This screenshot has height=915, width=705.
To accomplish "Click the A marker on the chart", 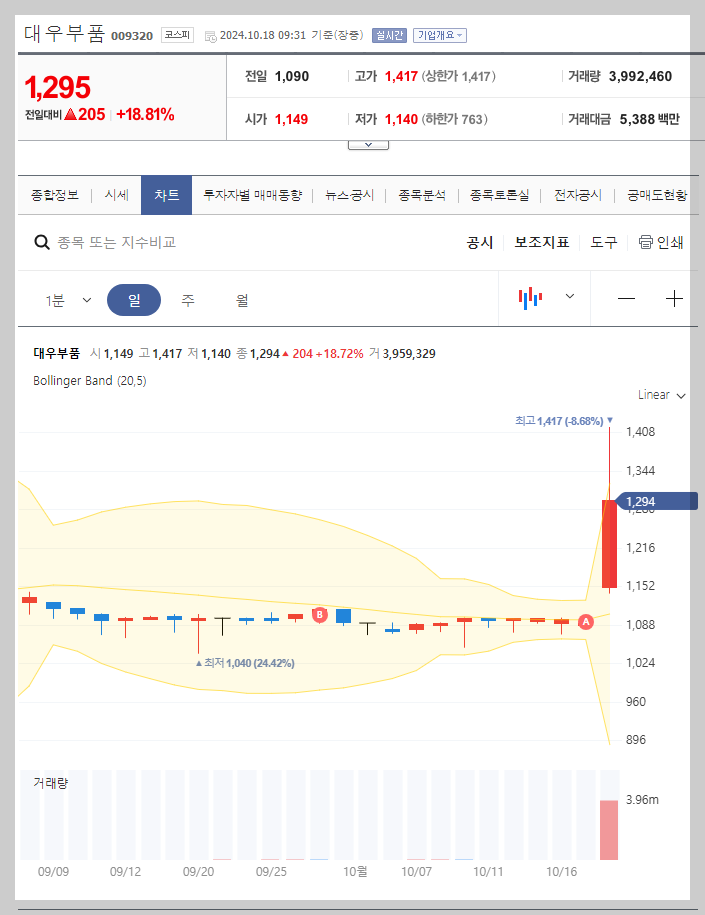I will pyautogui.click(x=586, y=621).
